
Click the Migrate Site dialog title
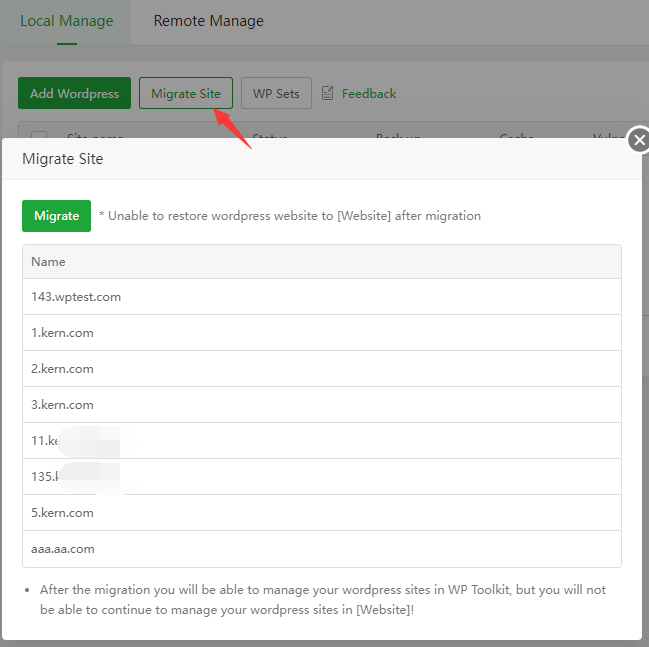[62, 158]
